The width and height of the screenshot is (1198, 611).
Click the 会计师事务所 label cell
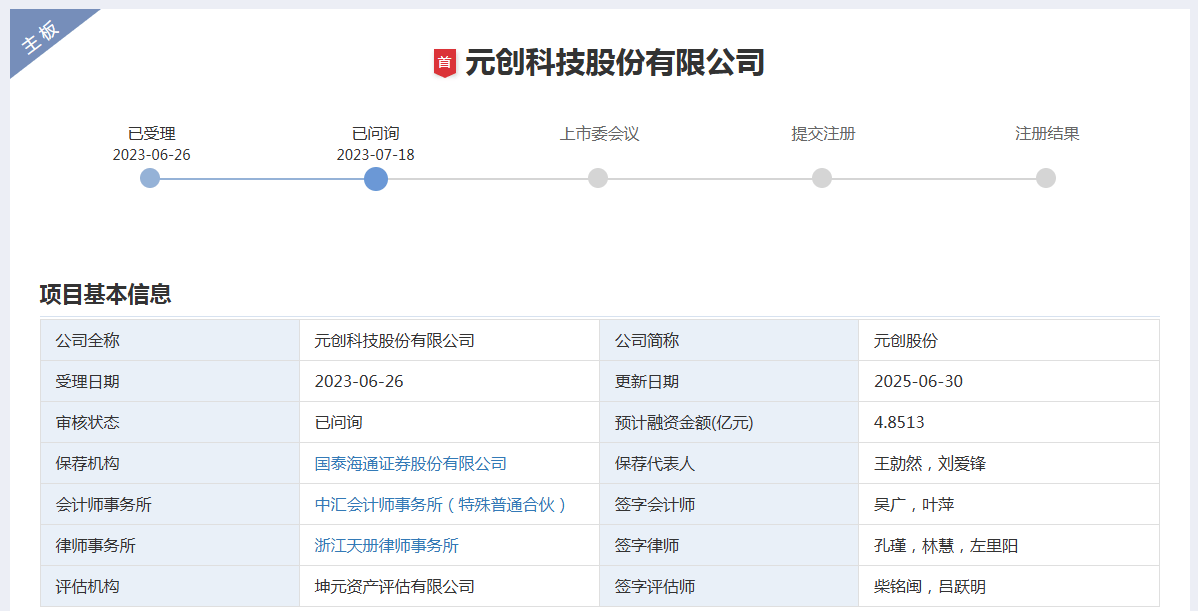click(x=170, y=505)
